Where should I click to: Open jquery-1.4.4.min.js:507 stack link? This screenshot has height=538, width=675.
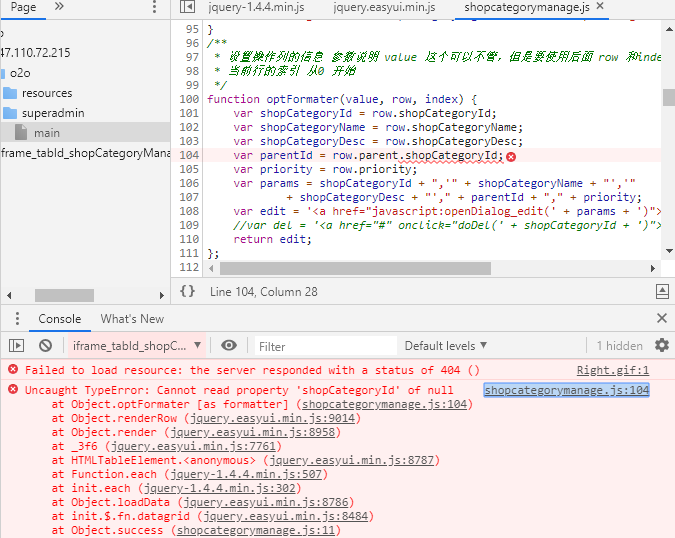click(246, 474)
